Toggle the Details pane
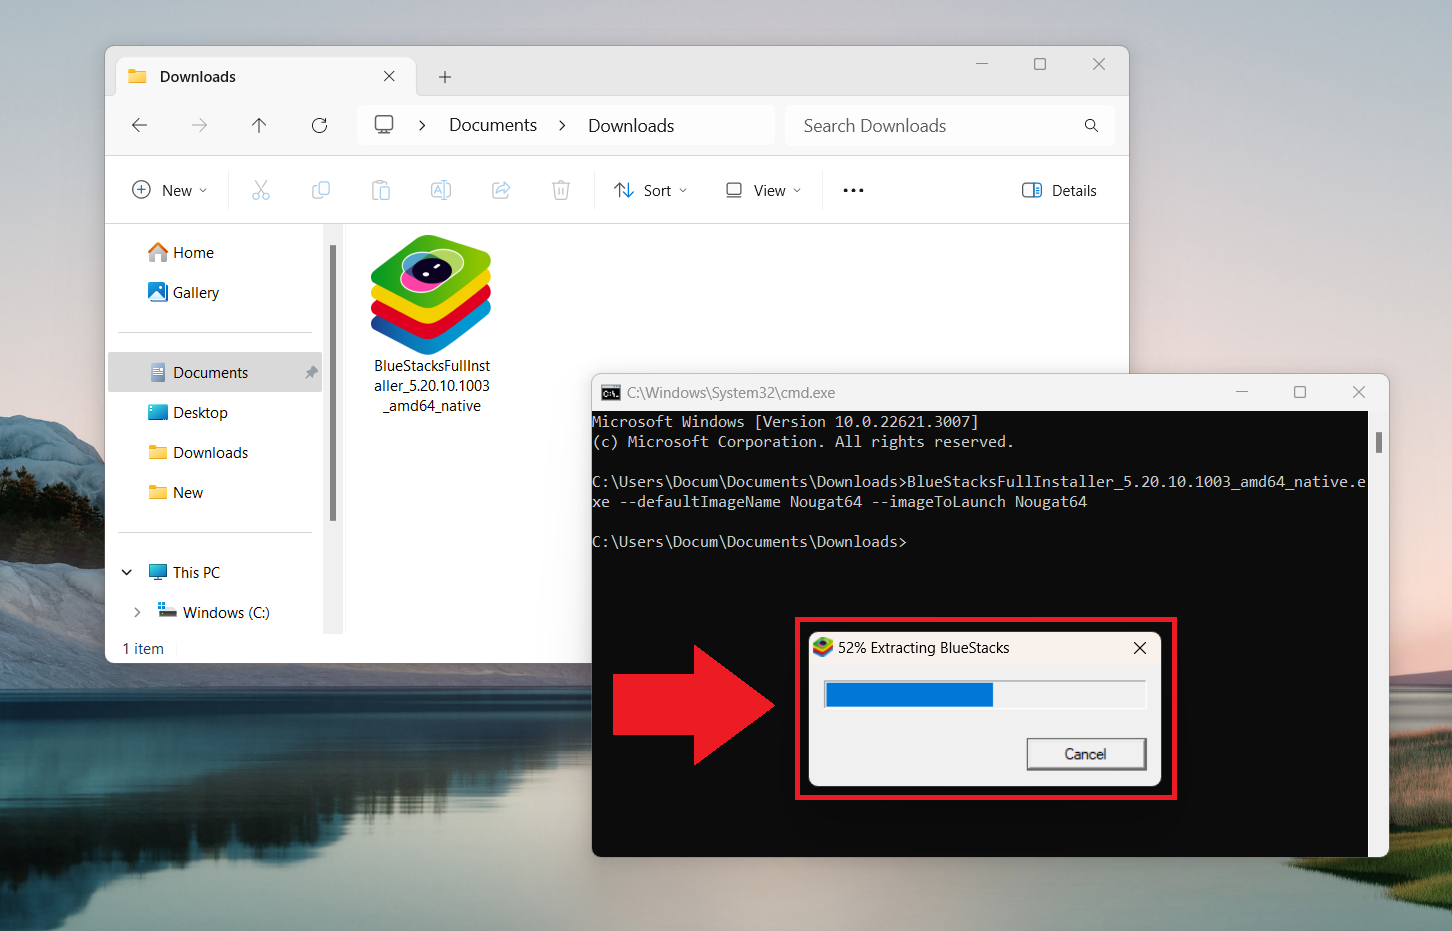 click(x=1060, y=190)
